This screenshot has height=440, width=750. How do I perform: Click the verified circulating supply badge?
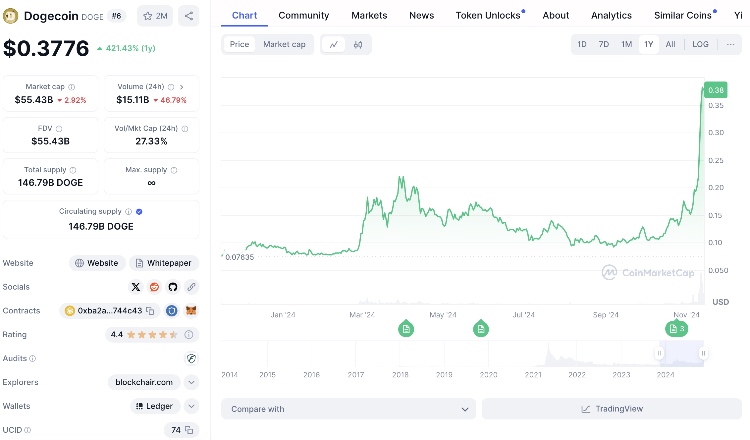[x=139, y=211]
